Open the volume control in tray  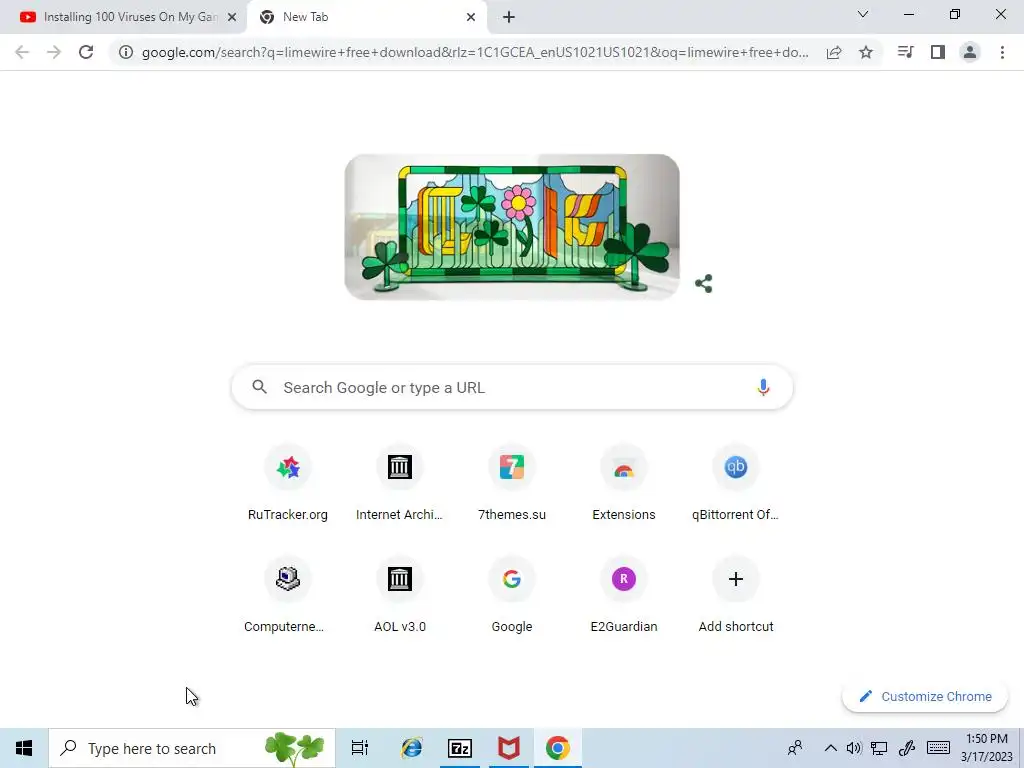click(854, 748)
